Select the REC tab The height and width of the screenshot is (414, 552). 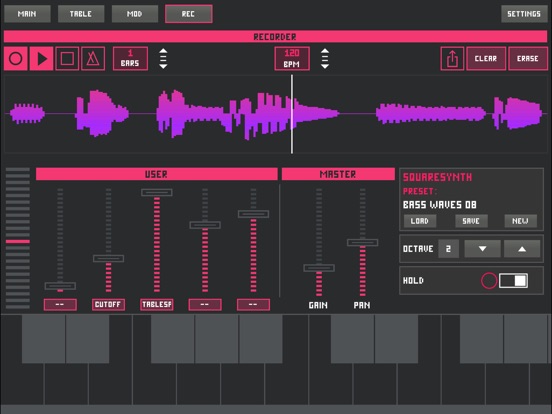tap(189, 14)
